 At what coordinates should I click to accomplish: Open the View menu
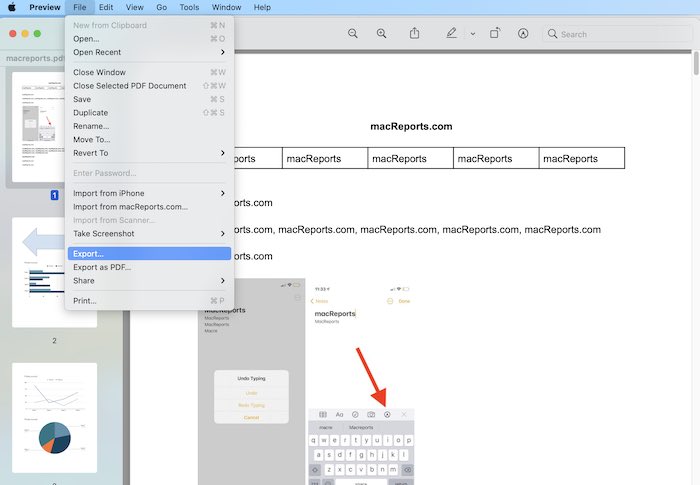[x=134, y=7]
